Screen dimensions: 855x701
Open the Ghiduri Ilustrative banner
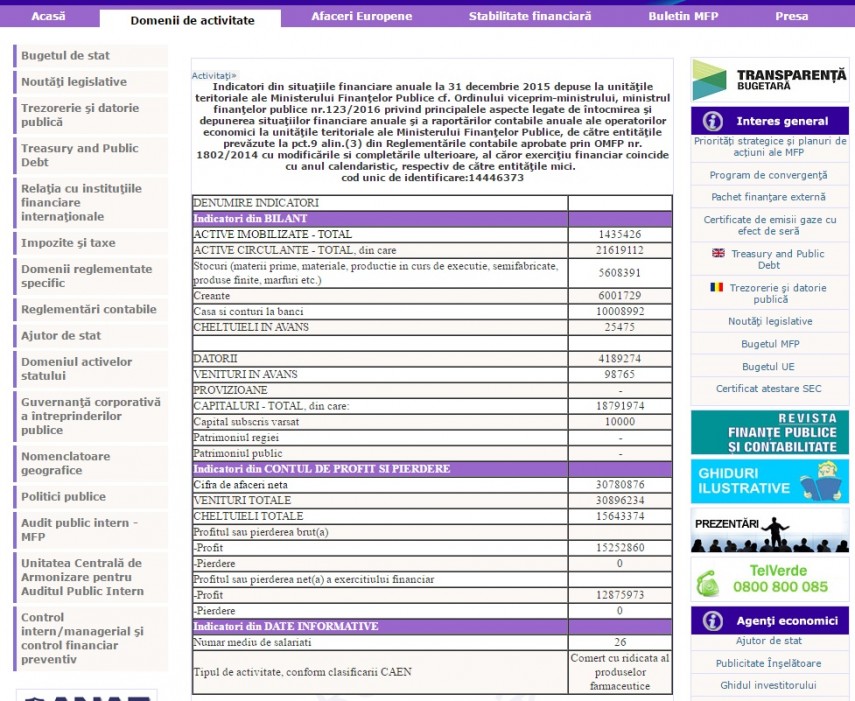(769, 481)
